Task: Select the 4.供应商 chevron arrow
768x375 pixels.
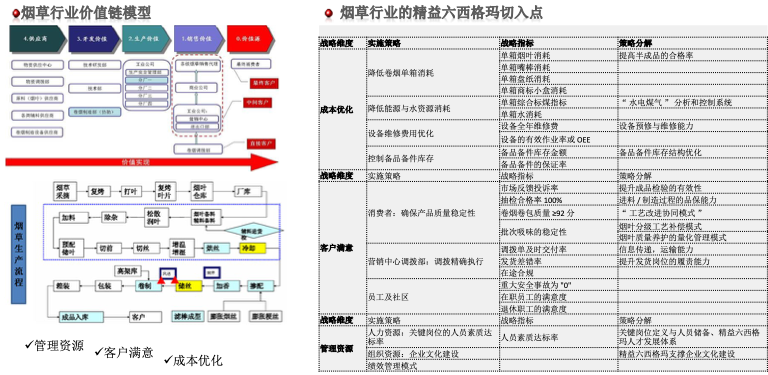Action: pos(38,39)
